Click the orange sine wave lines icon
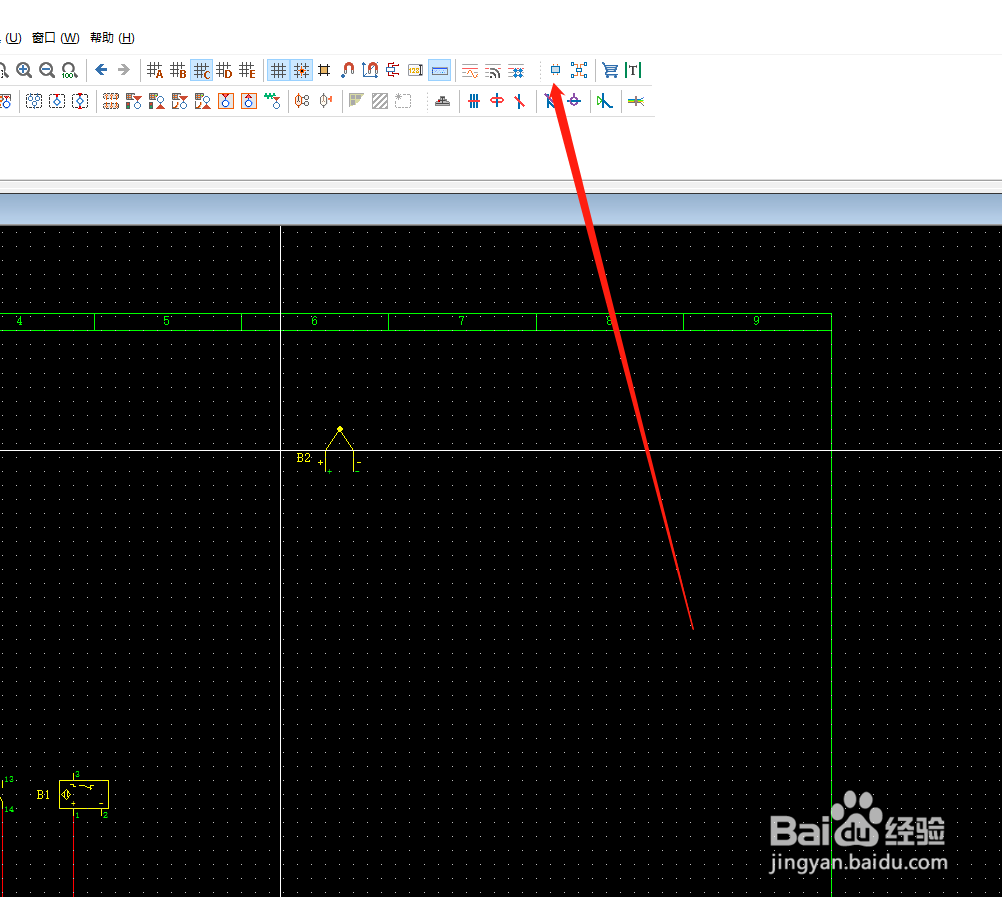 click(x=470, y=70)
